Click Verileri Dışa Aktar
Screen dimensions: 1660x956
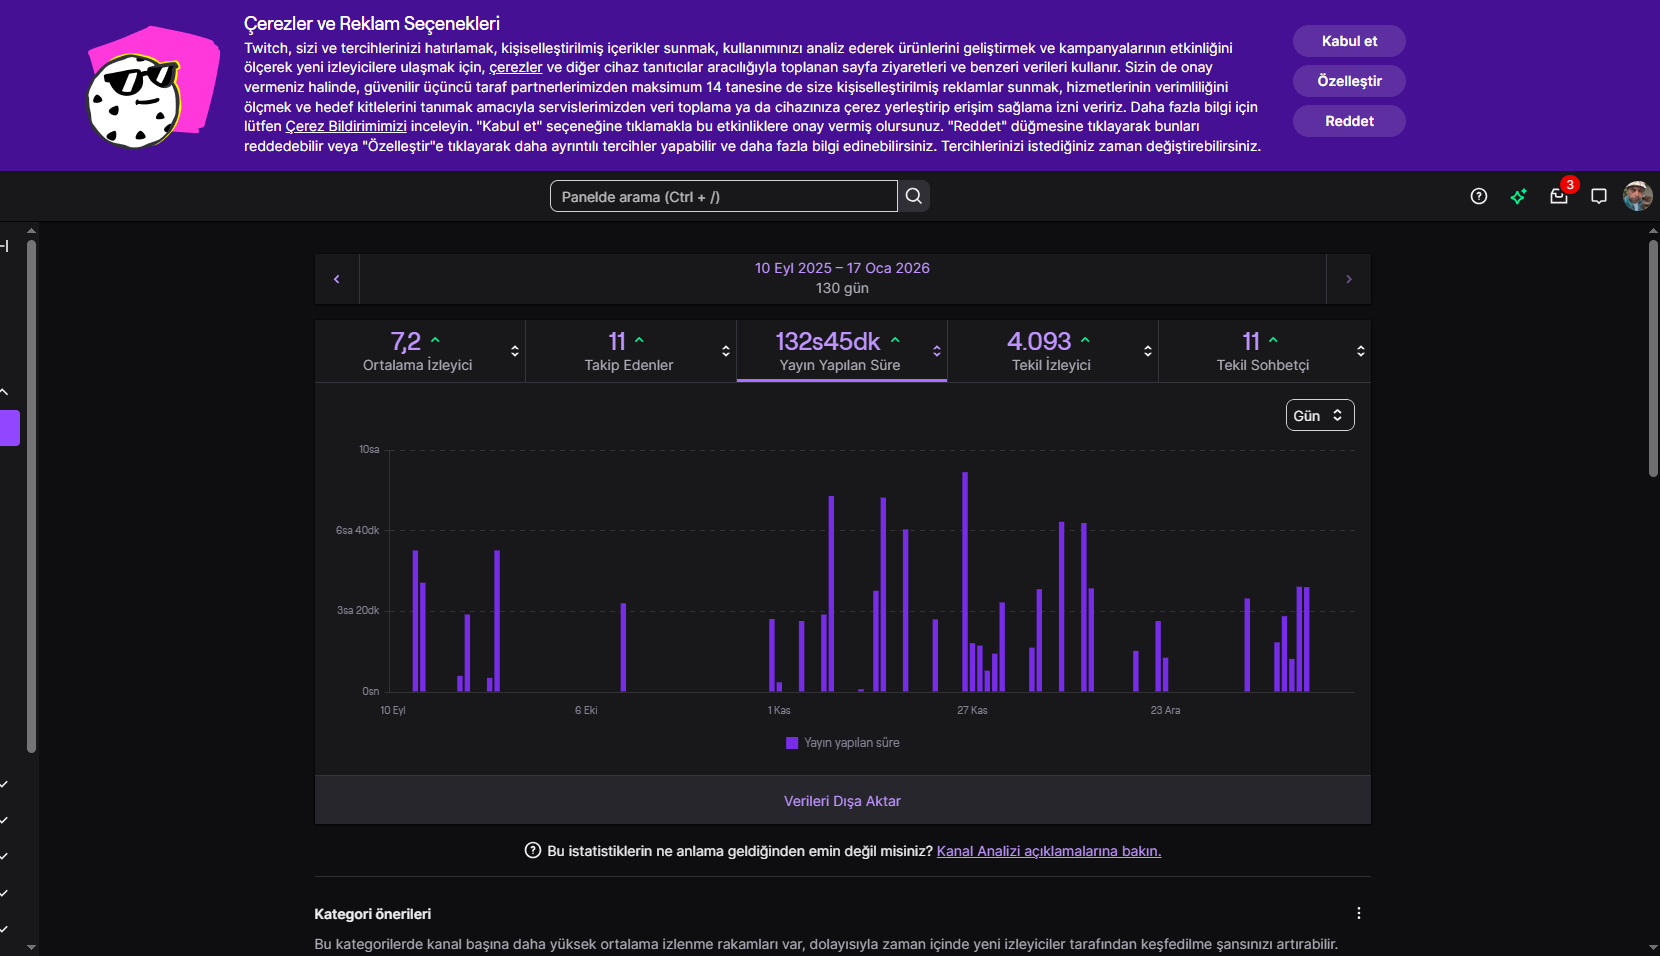click(842, 801)
